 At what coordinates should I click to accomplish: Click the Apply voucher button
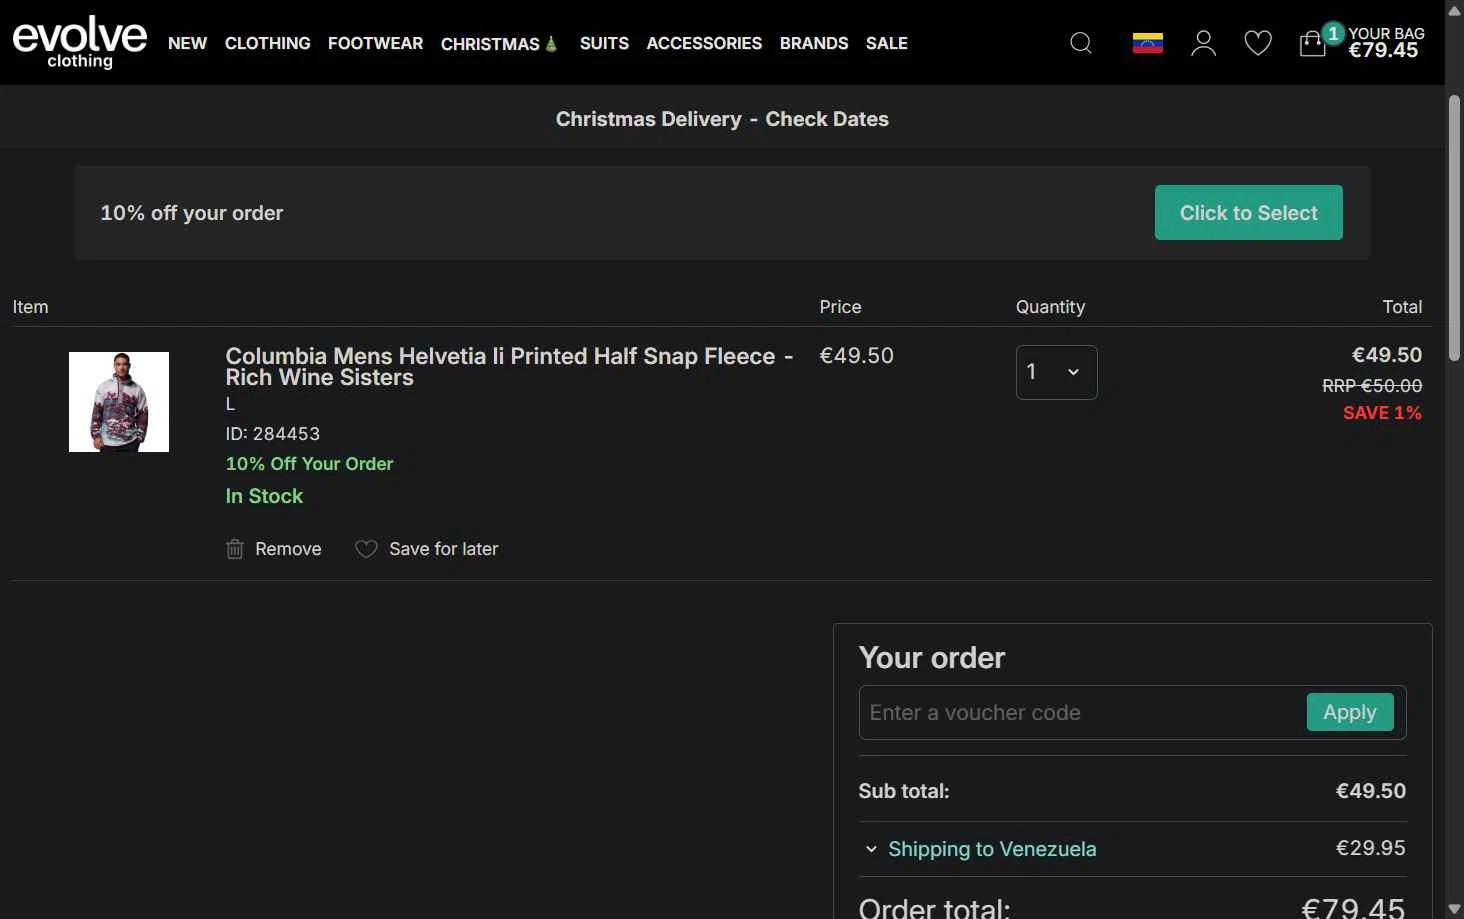click(x=1350, y=712)
